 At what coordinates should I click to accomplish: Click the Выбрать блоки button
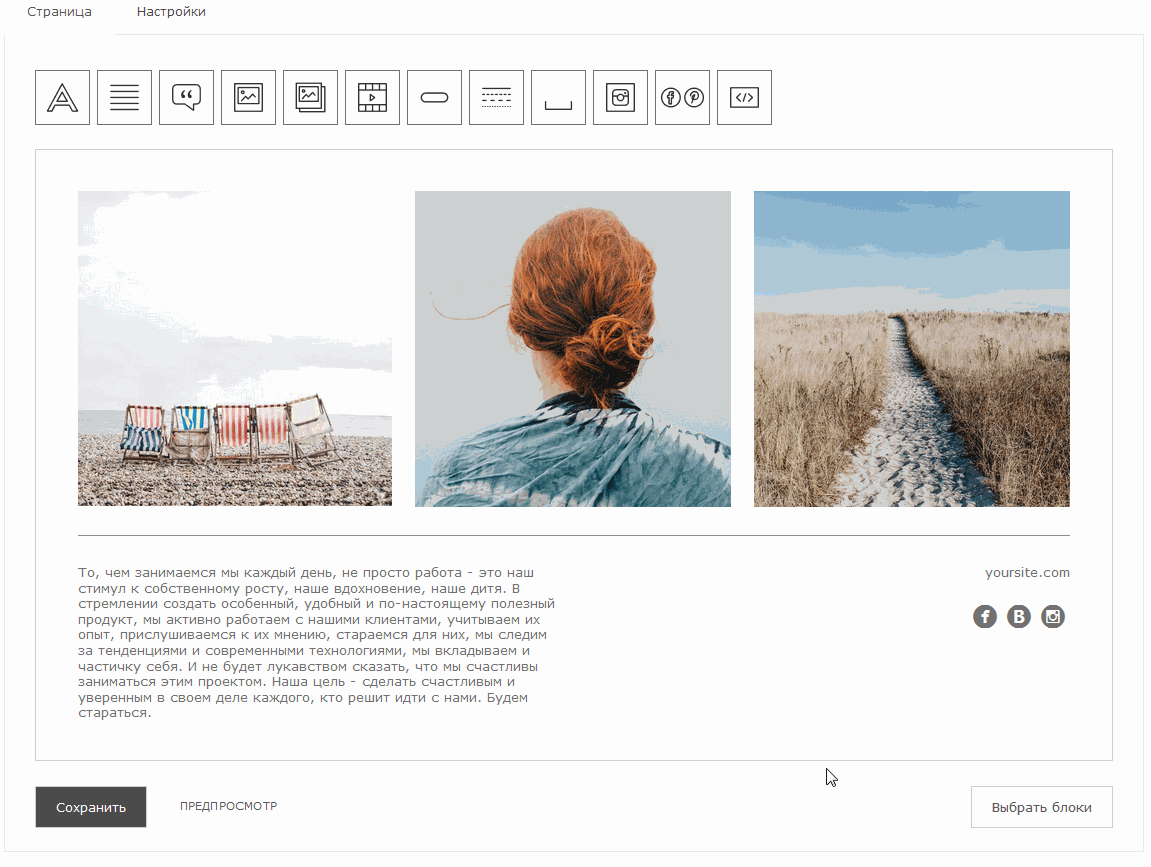[x=1042, y=807]
